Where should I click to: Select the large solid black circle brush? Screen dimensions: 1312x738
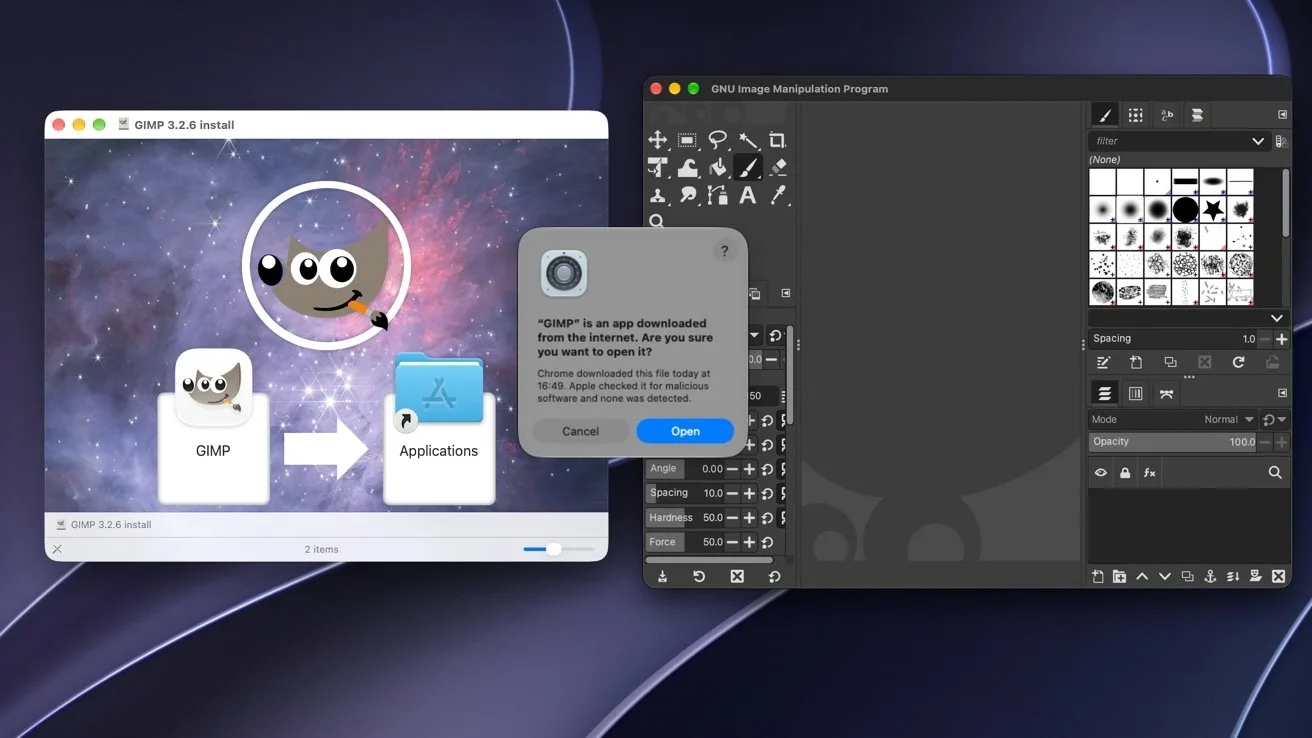pos(1185,210)
